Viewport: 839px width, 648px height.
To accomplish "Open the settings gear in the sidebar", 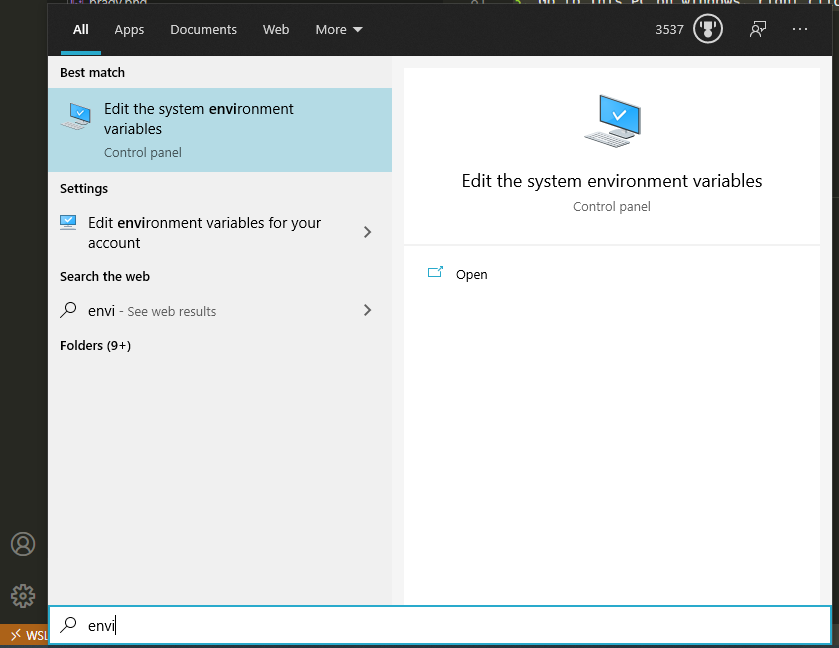I will click(22, 596).
